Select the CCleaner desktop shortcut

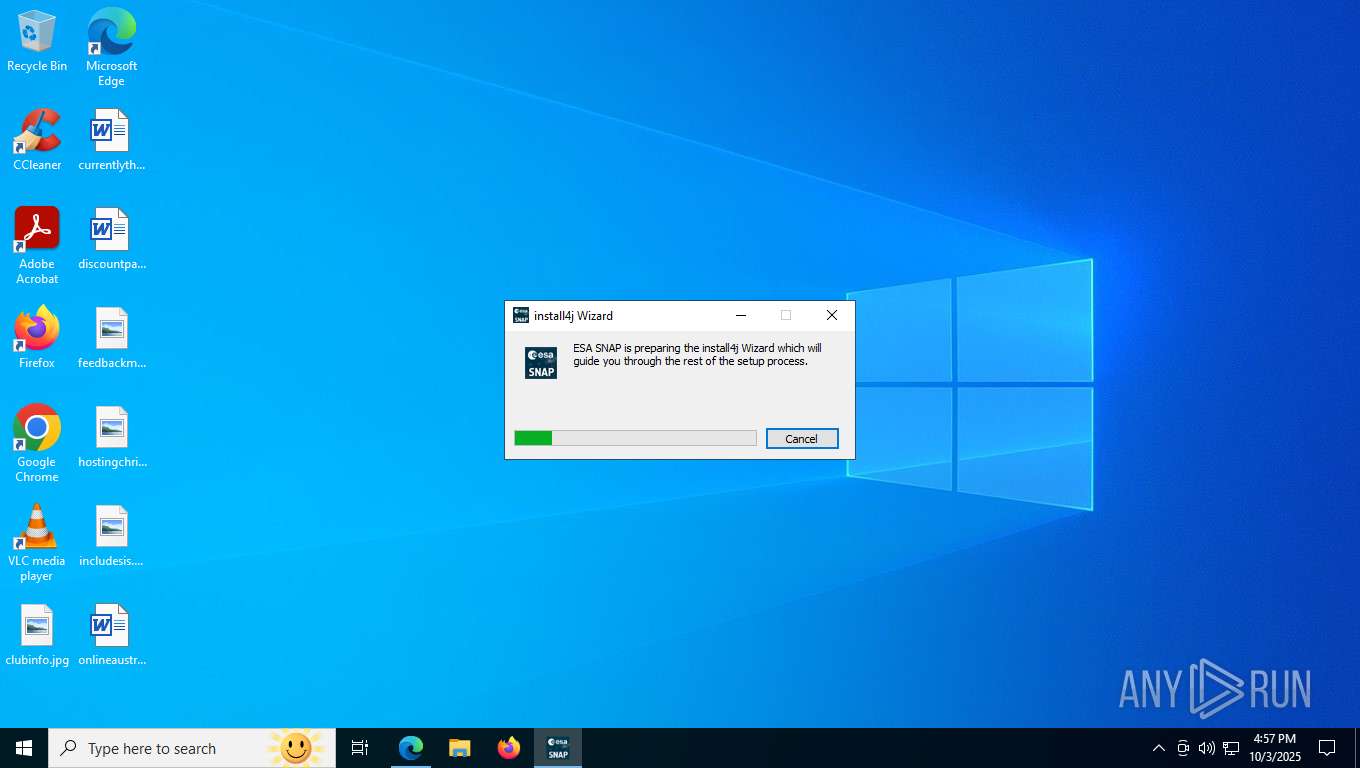(37, 140)
